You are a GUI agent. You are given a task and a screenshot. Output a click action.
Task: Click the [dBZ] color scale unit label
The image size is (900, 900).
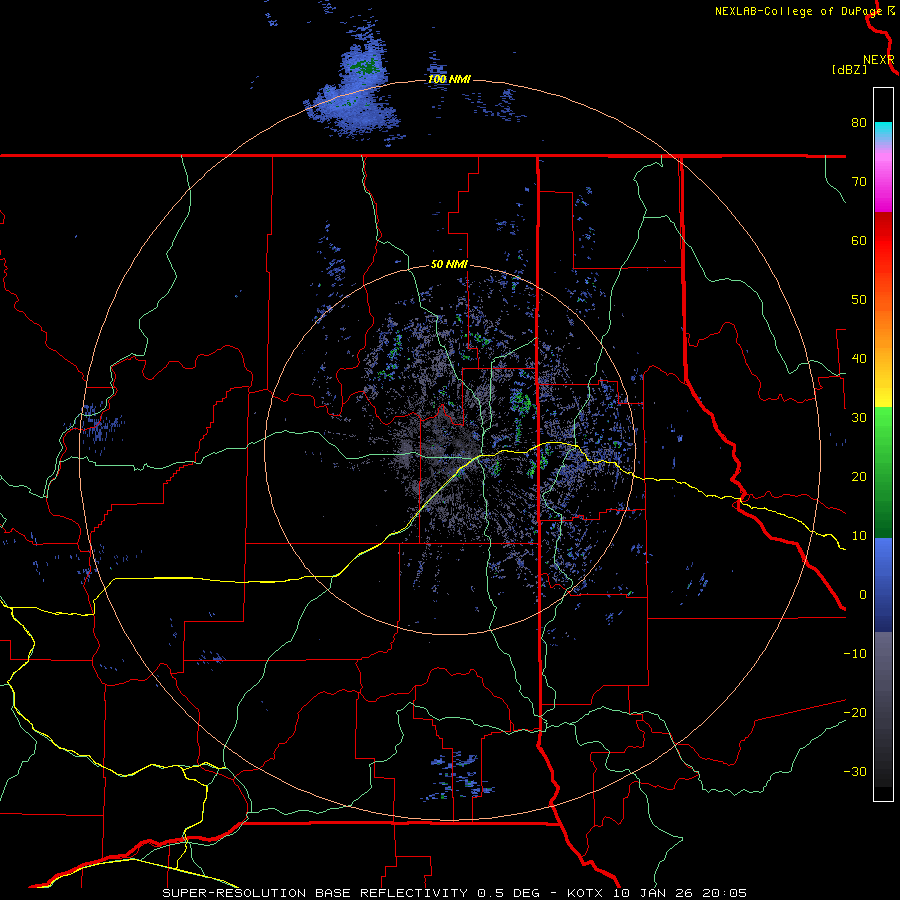point(849,70)
